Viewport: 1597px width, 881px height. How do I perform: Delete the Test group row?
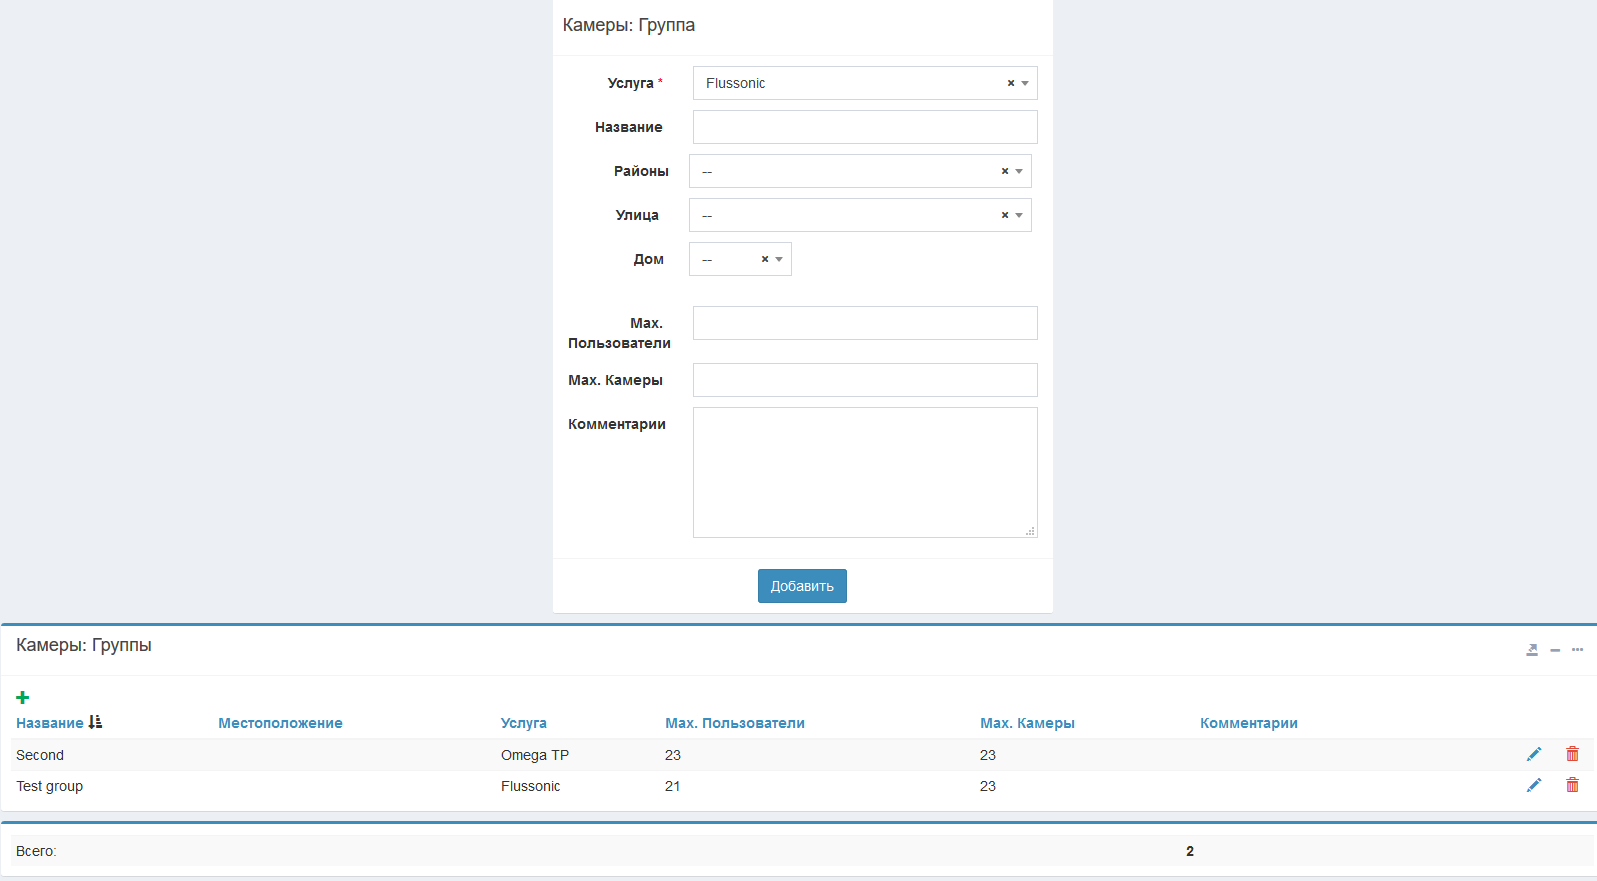(x=1572, y=786)
